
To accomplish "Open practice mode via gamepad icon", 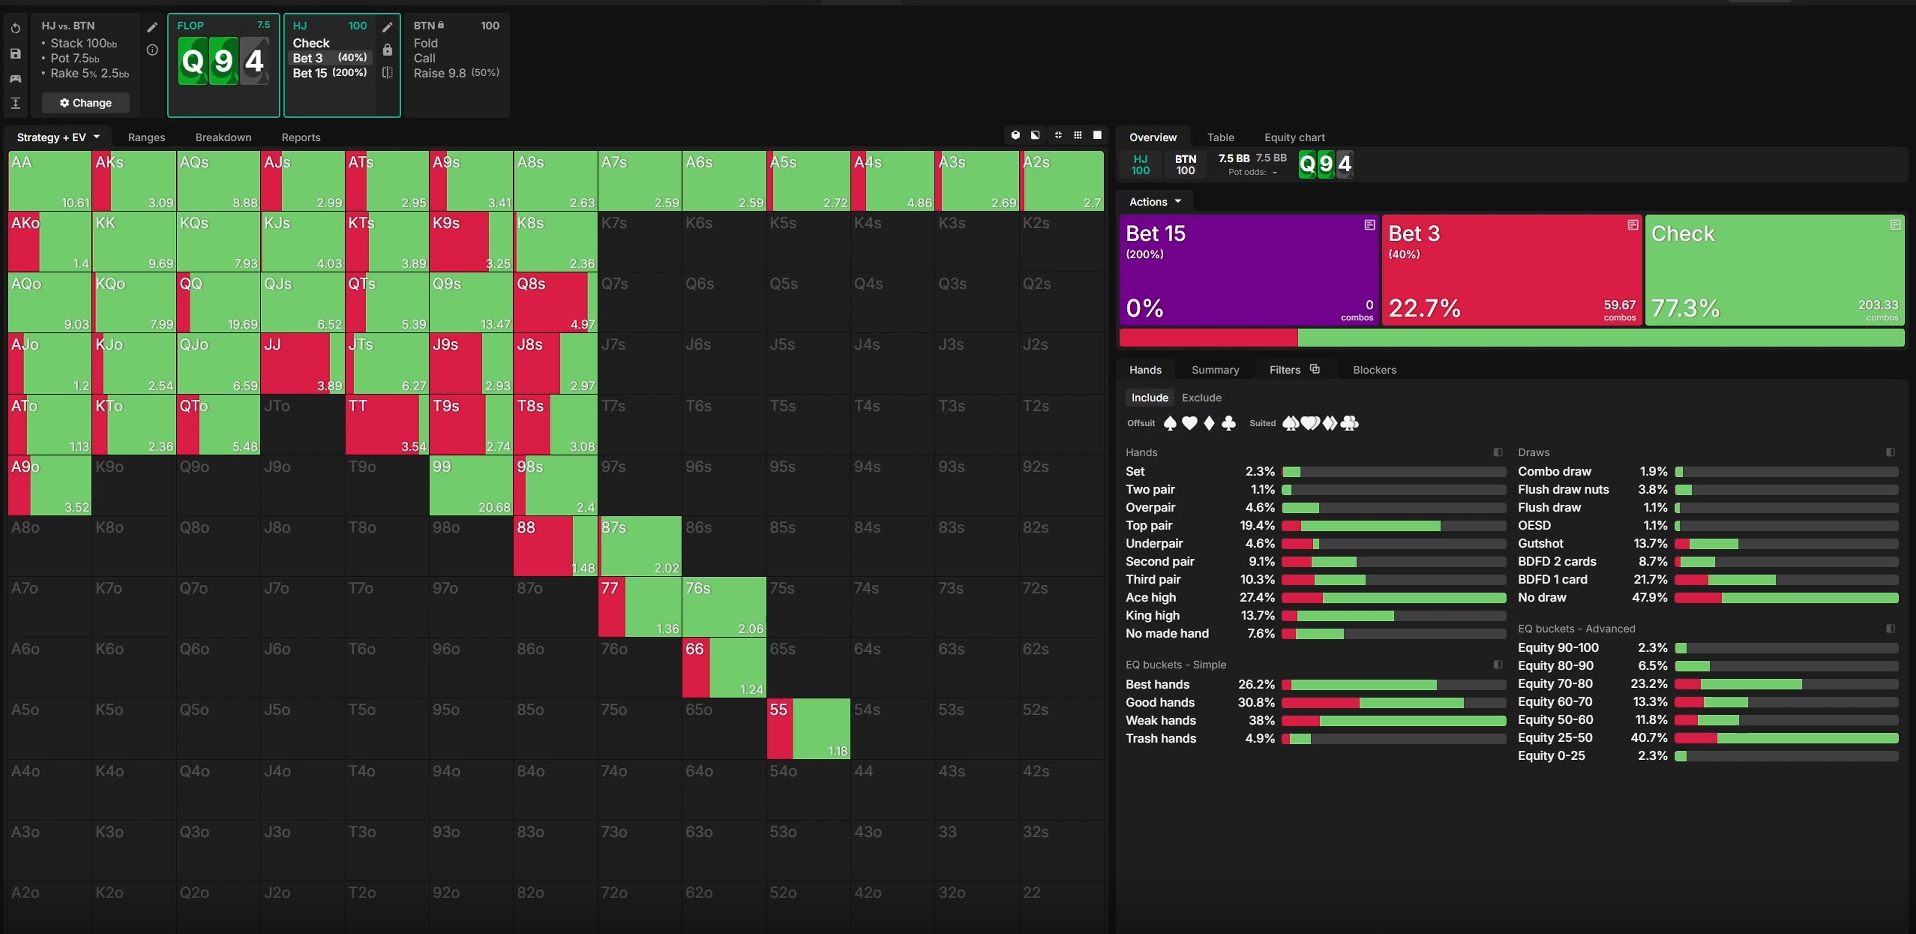I will coord(15,78).
